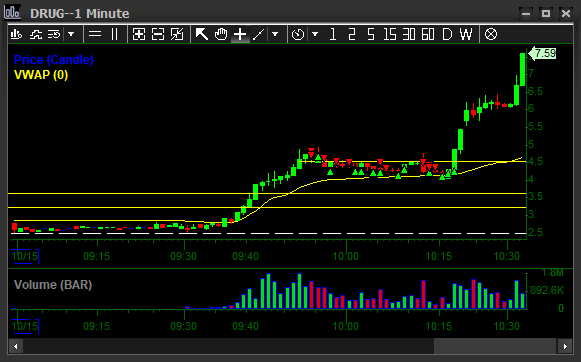581x362 pixels.
Task: Select the hand pan tool
Action: click(x=221, y=34)
